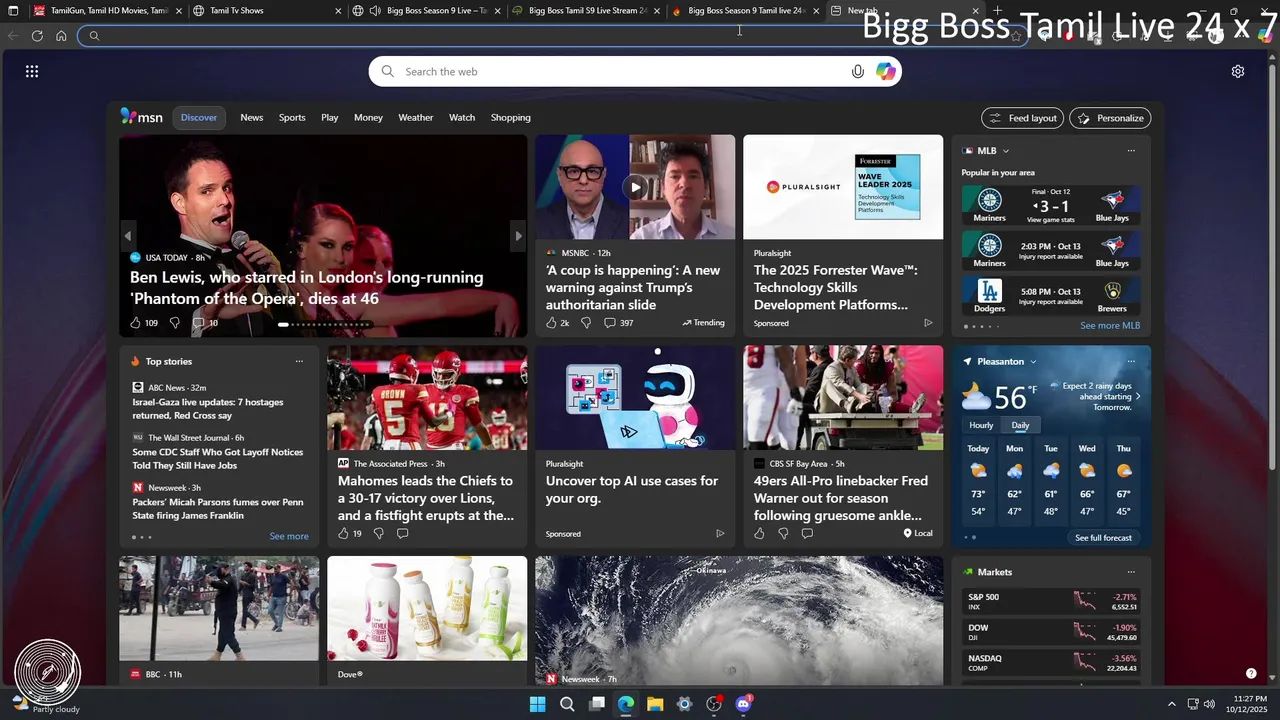Open comments on the Mahomes article

pyautogui.click(x=403, y=534)
